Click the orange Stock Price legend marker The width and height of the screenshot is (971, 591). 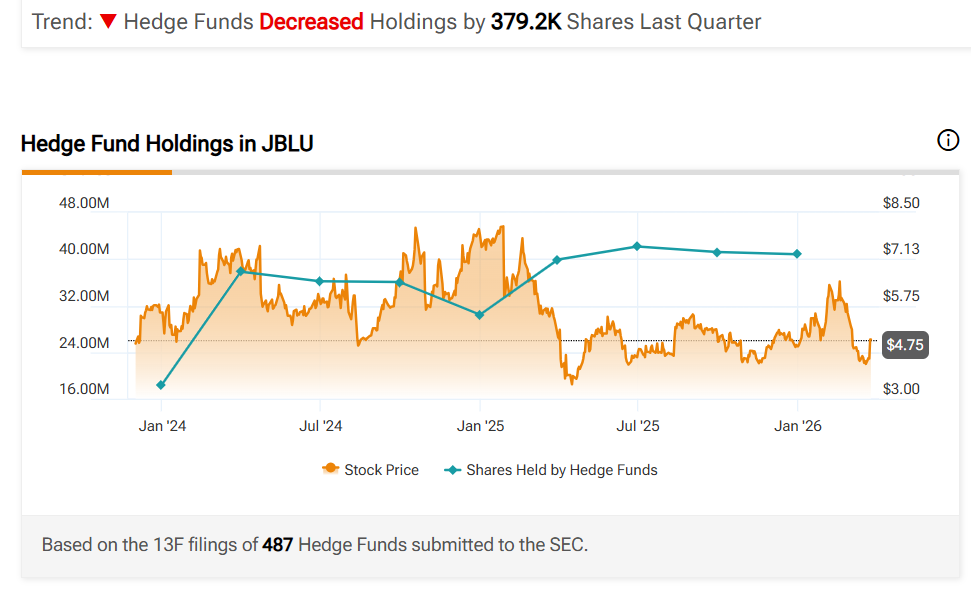click(x=329, y=469)
